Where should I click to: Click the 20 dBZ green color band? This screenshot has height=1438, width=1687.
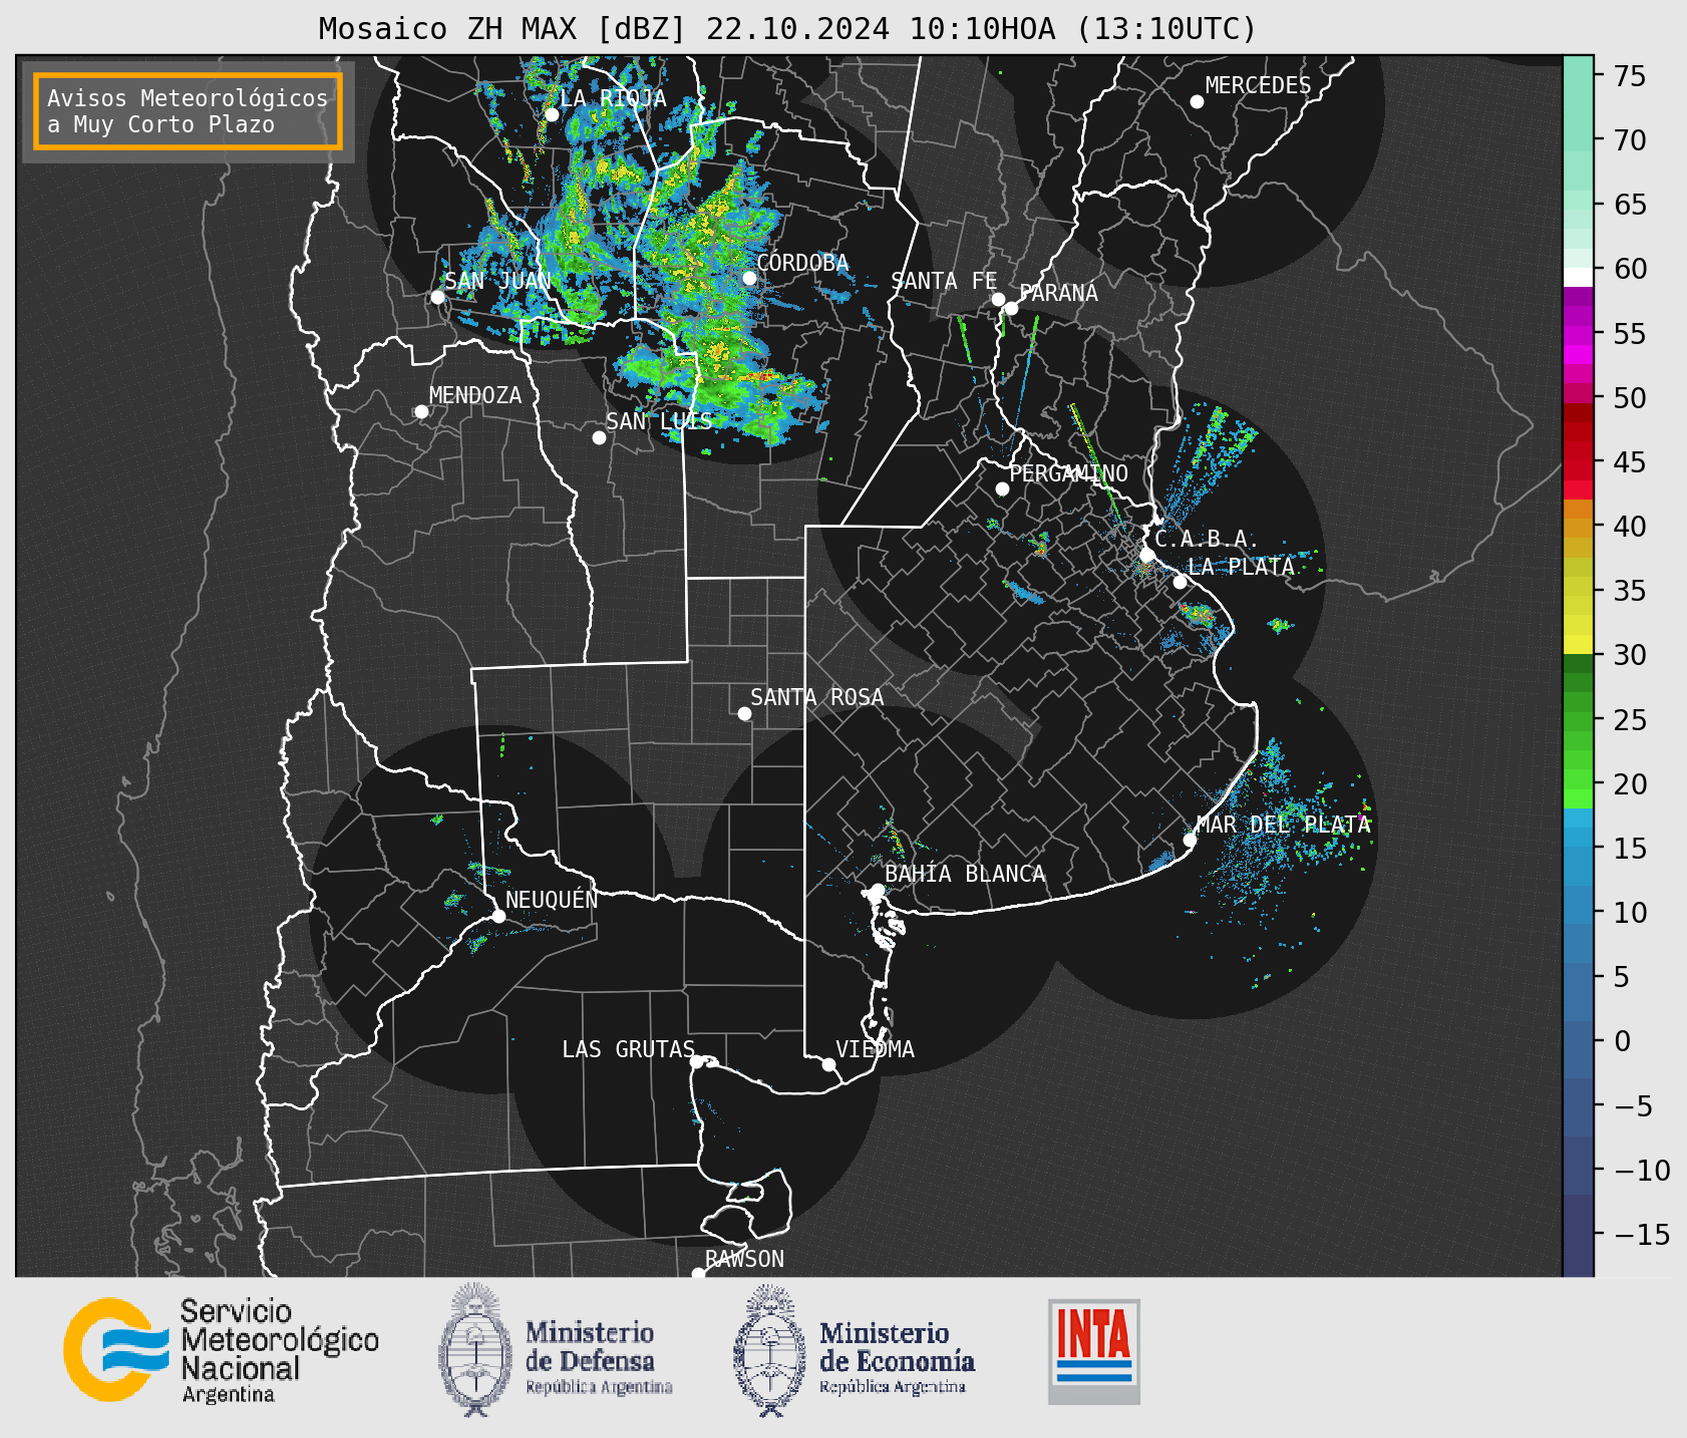[1578, 779]
